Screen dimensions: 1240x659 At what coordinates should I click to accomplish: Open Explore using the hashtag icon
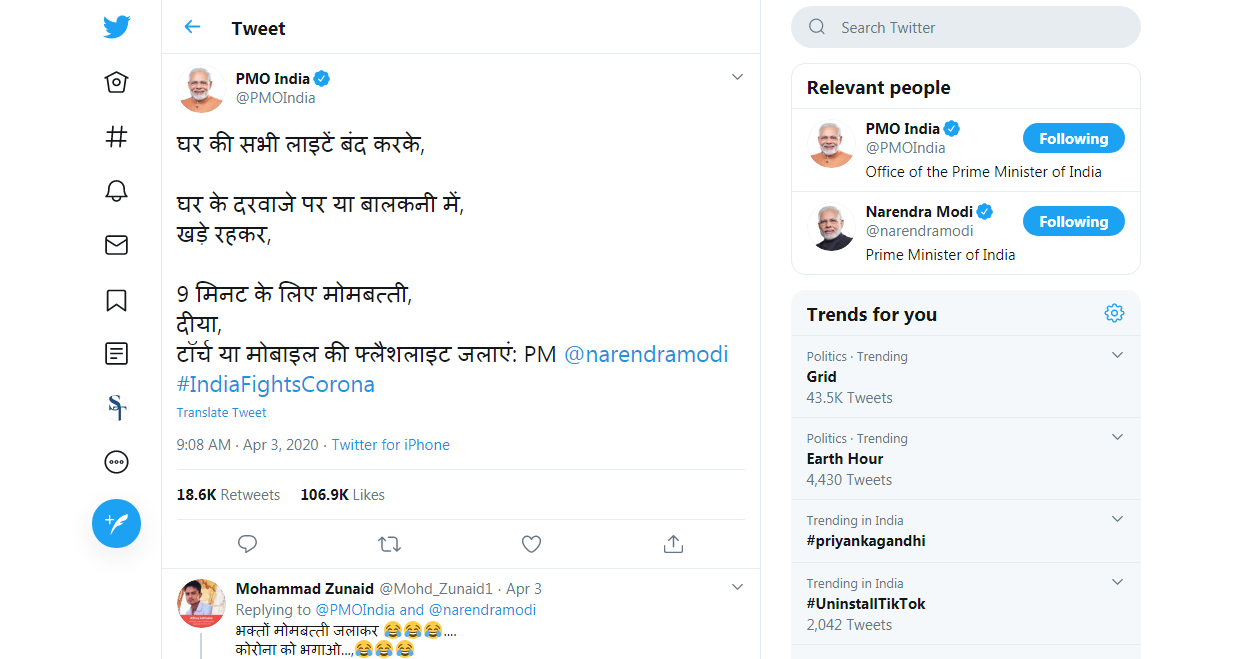116,136
